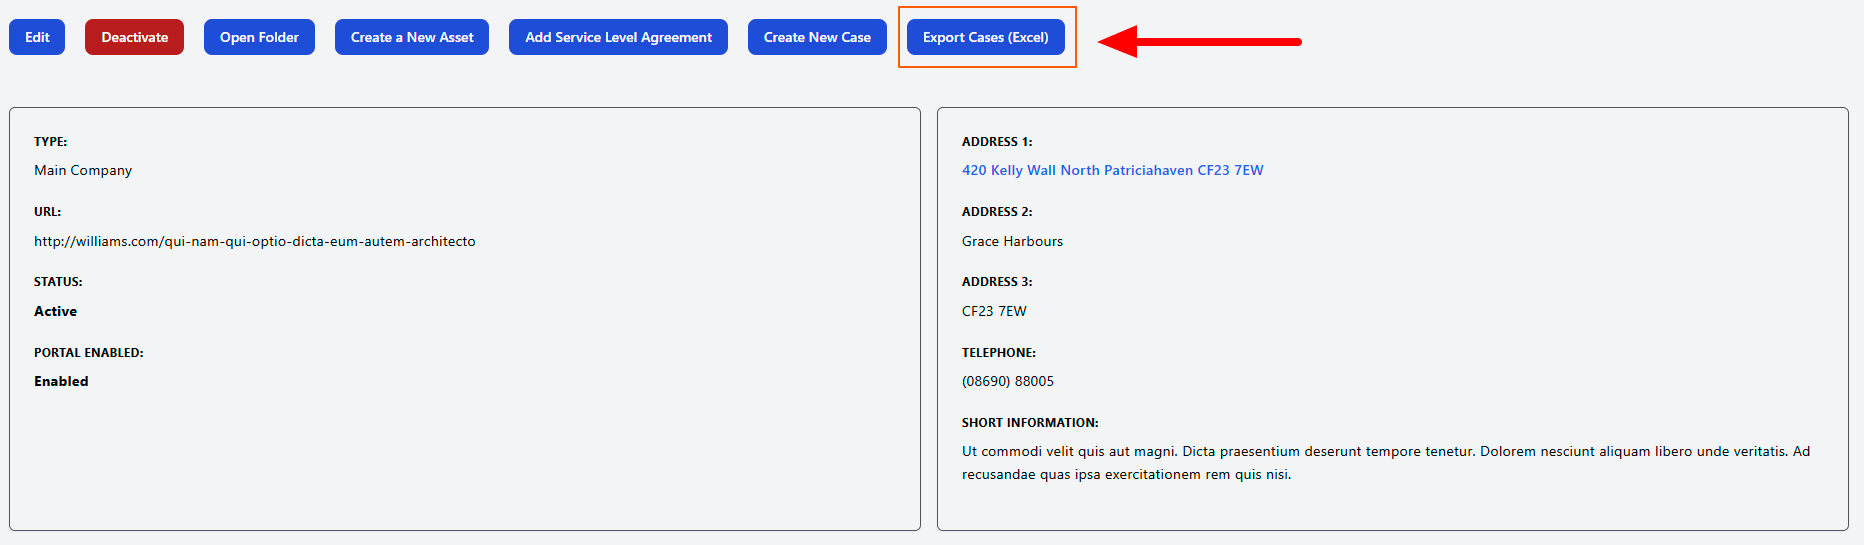Export Cases to Excel
Screen dimensions: 1864x545
(985, 37)
